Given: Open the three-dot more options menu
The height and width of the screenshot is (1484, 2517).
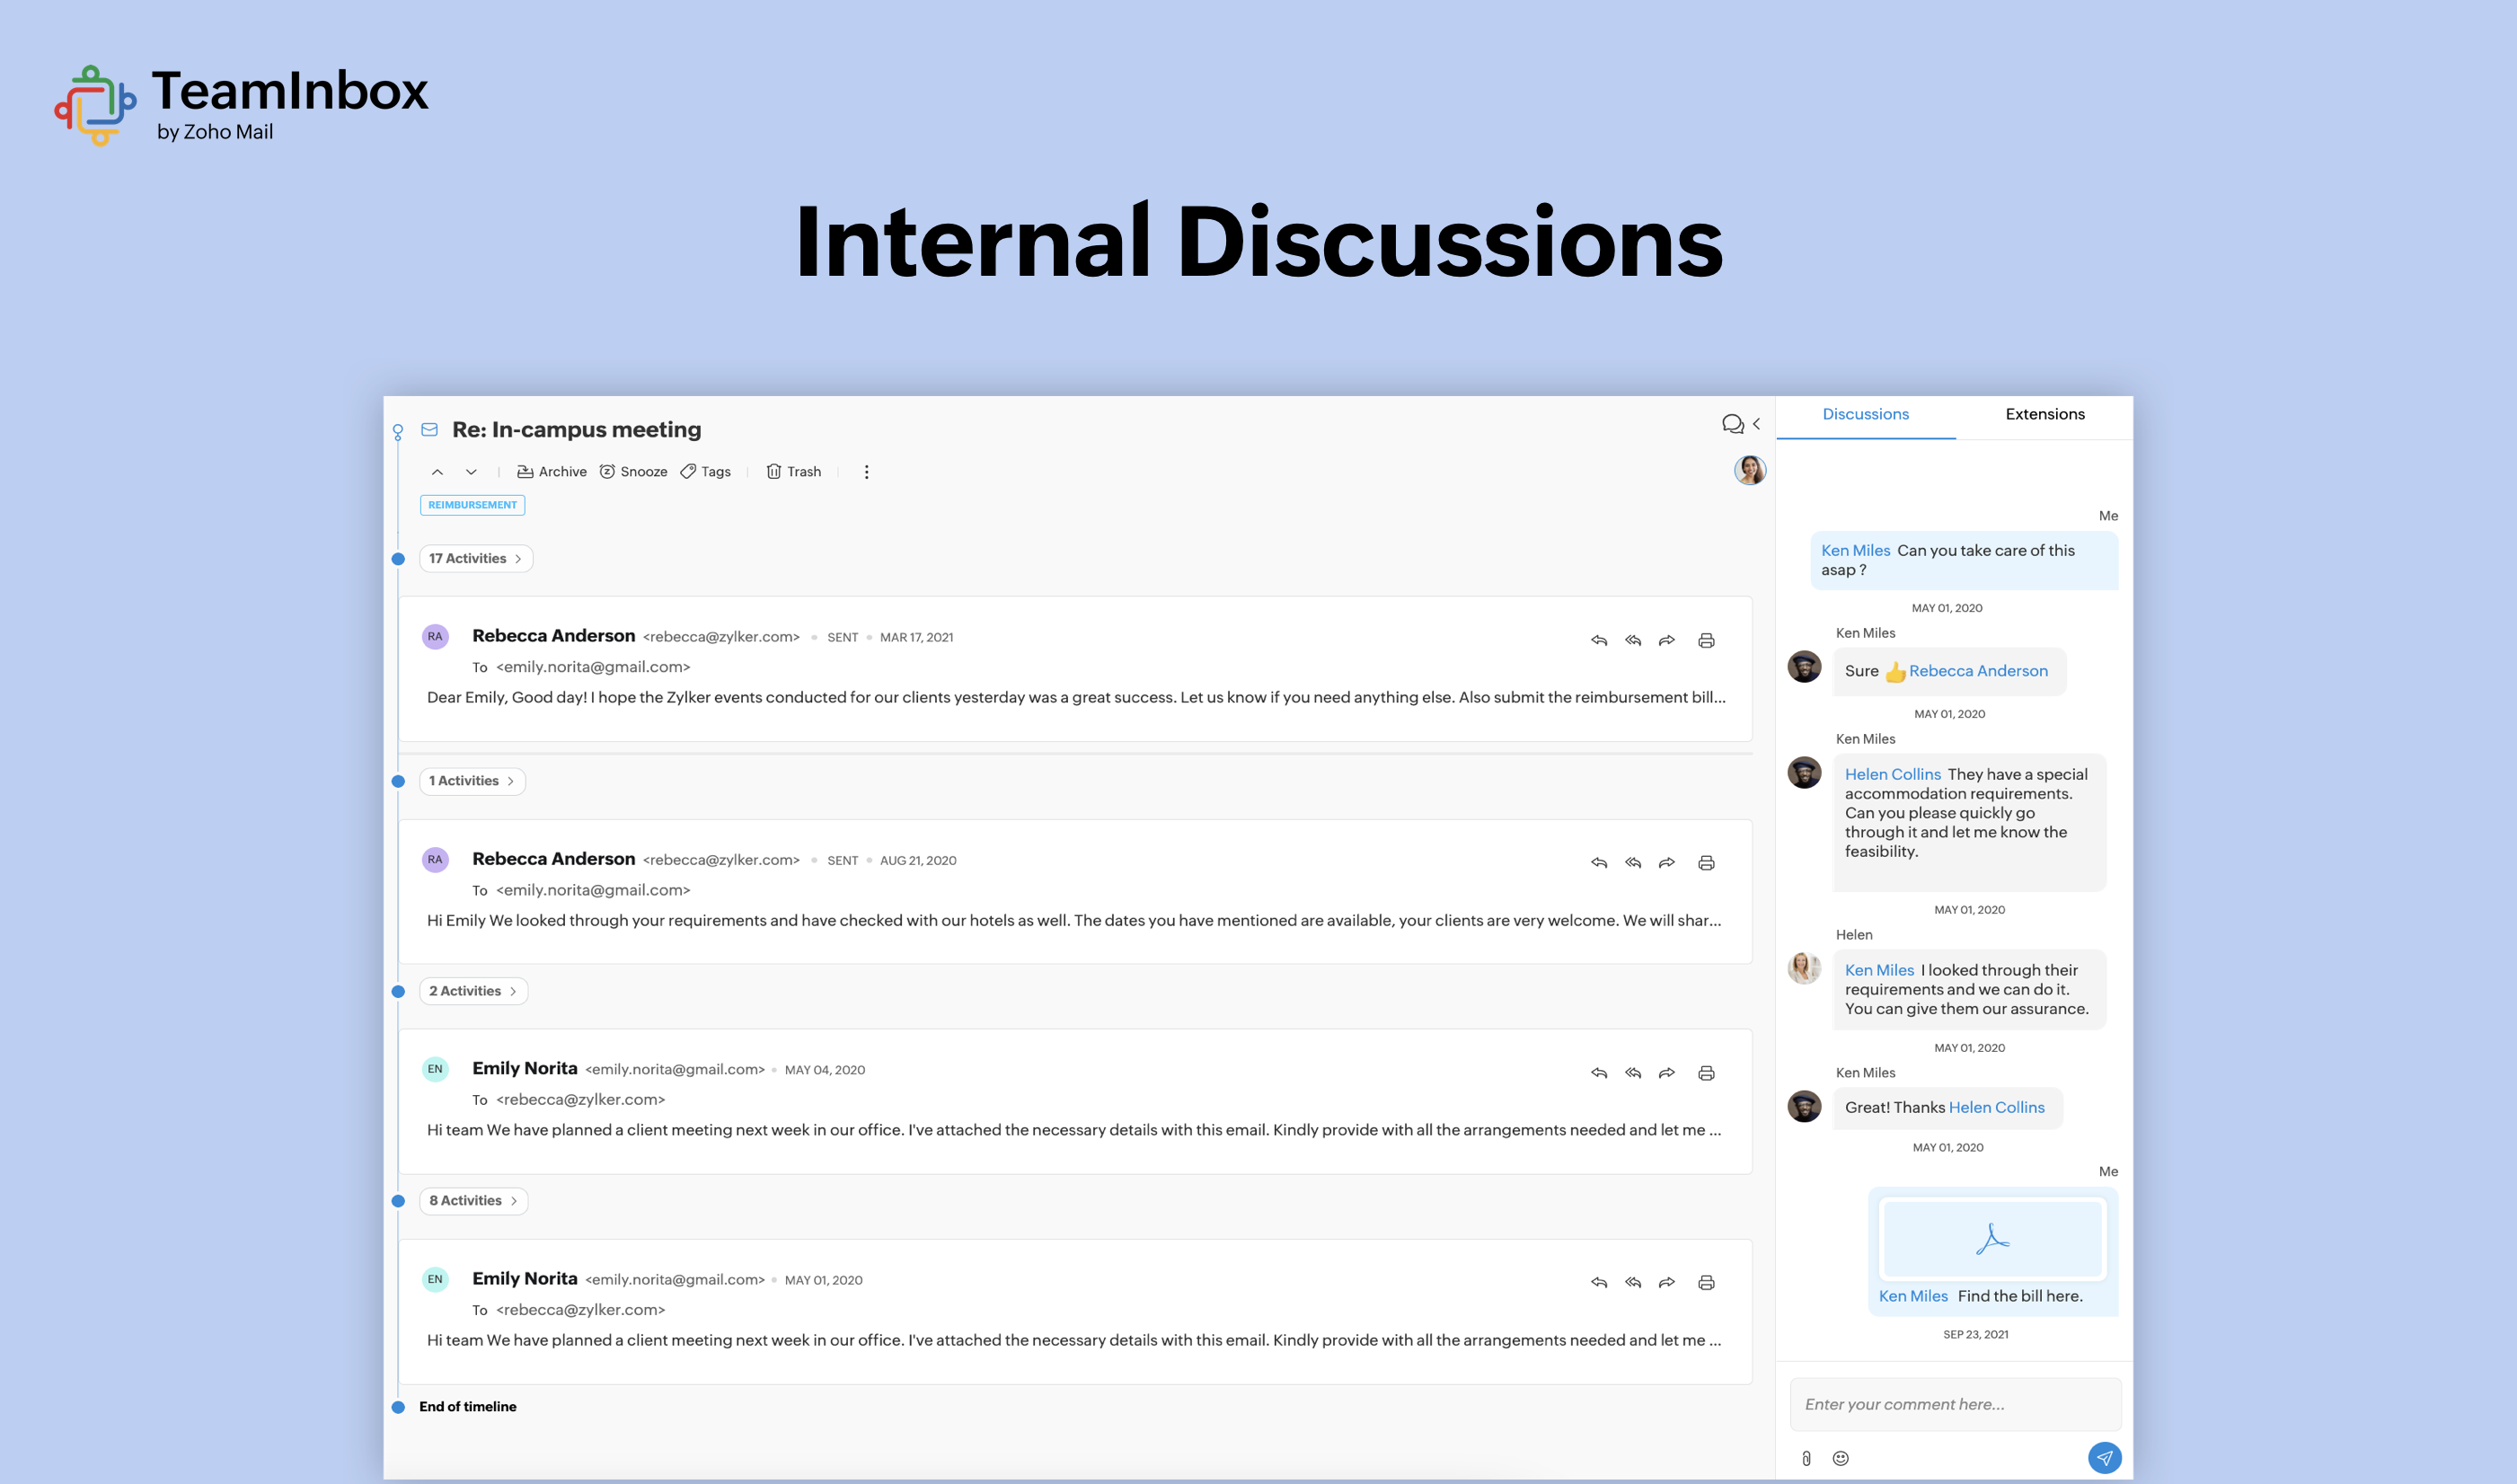Looking at the screenshot, I should pos(866,472).
